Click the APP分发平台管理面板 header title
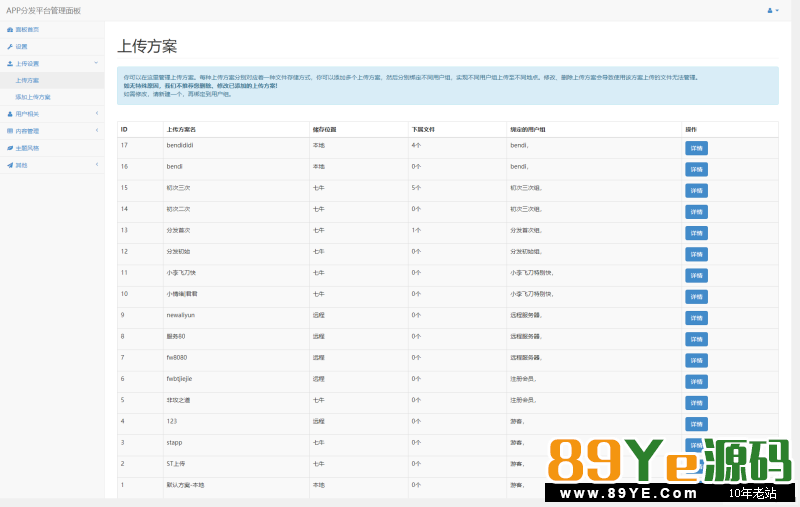The height and width of the screenshot is (507, 800). point(43,10)
